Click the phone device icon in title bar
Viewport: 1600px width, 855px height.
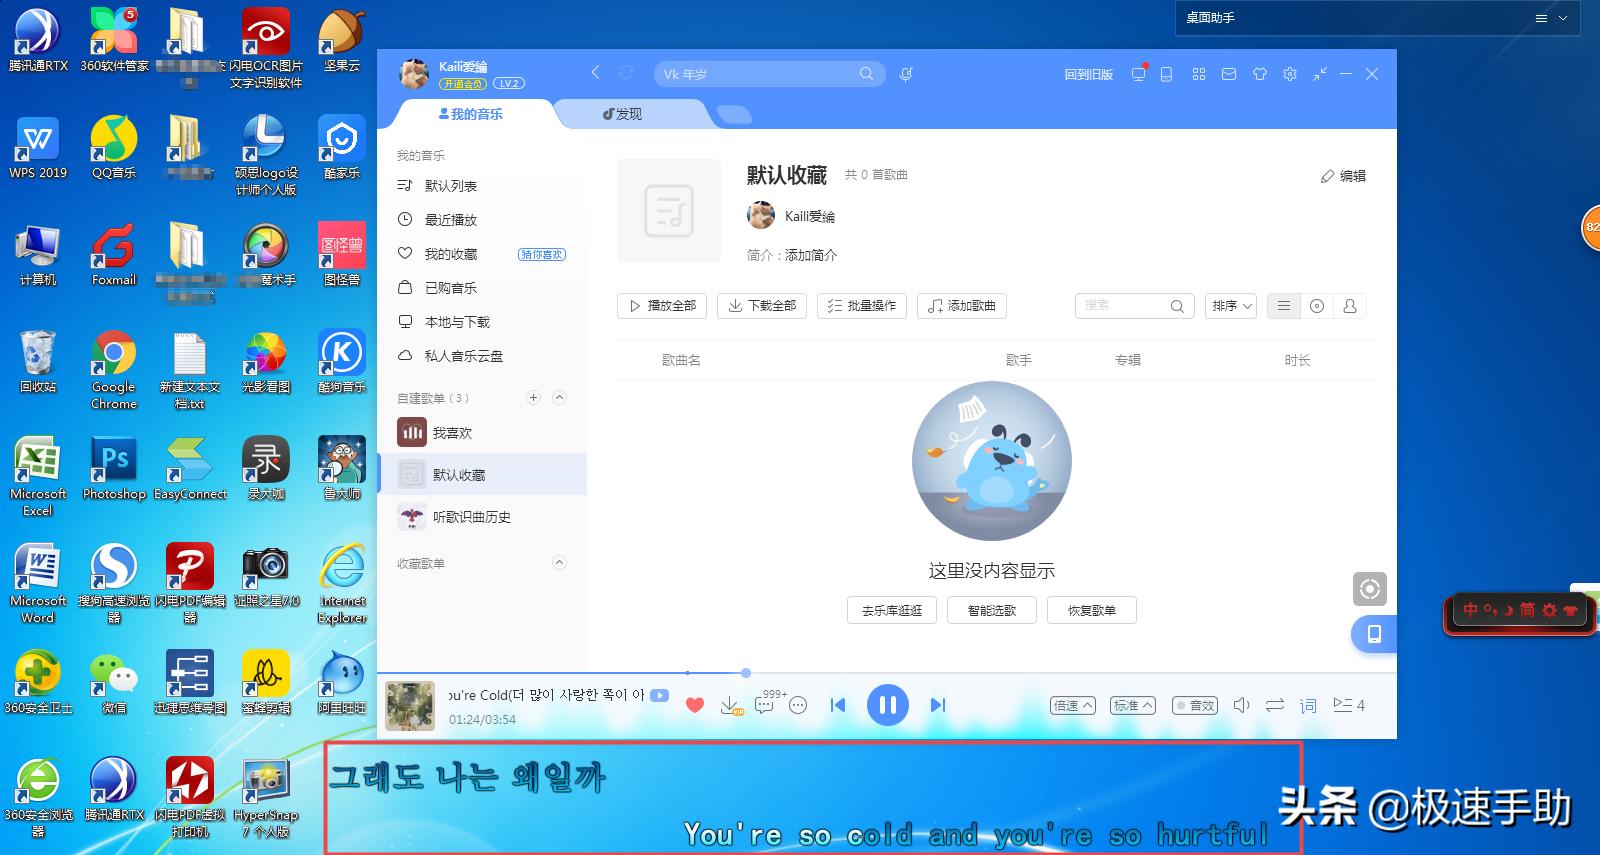click(x=1166, y=74)
